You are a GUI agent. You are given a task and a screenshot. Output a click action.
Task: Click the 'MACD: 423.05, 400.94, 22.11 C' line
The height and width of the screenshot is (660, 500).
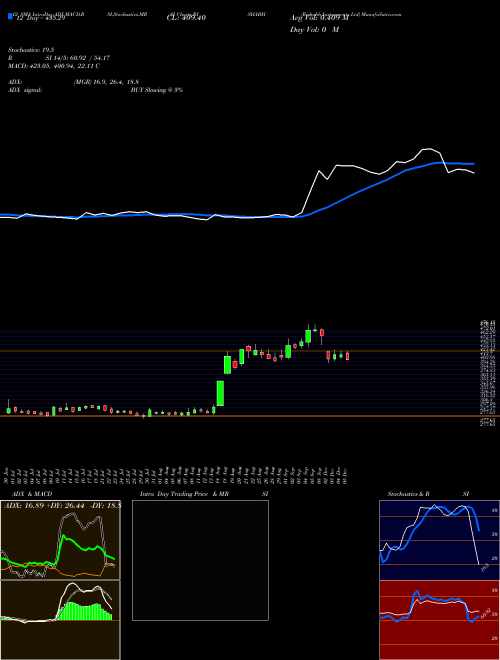coord(54,66)
